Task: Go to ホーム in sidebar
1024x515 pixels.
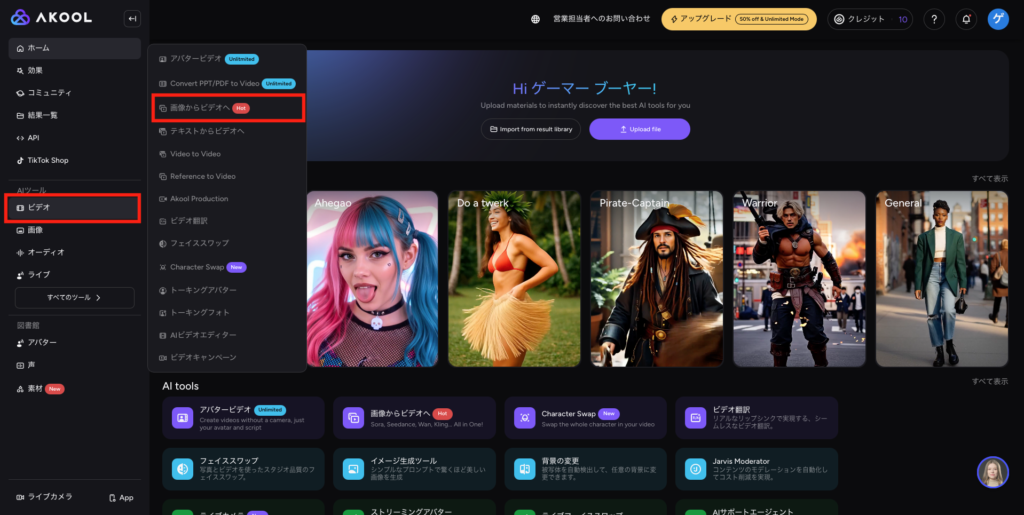Action: [74, 48]
